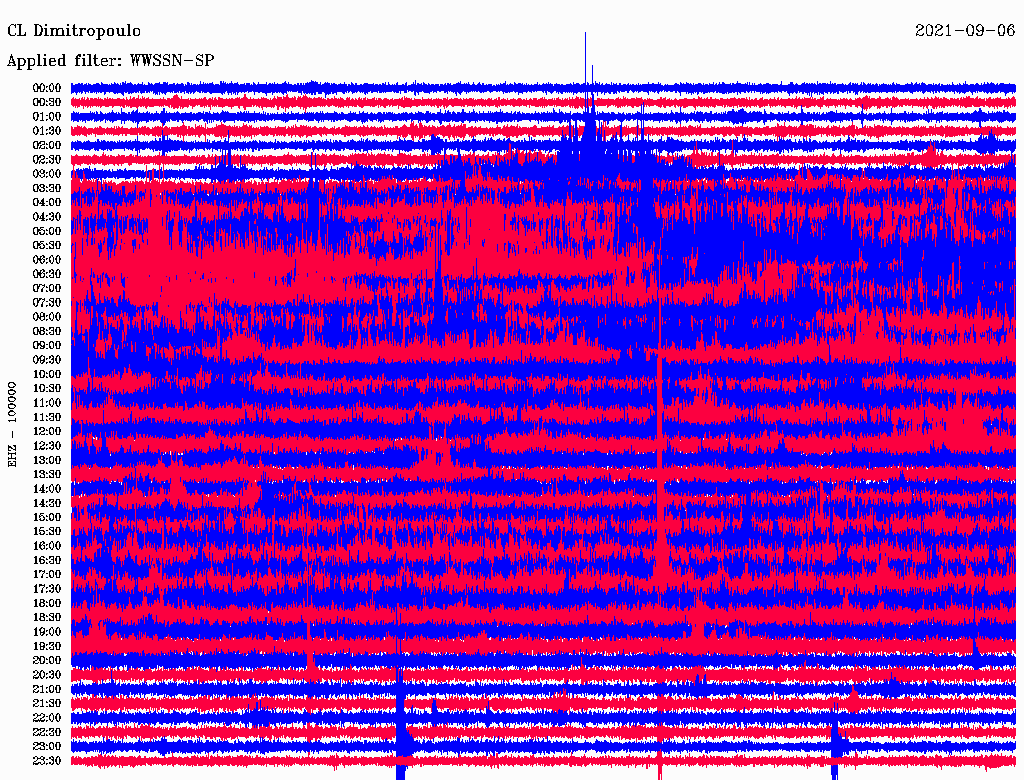Select the 18:30 time row label

(x=47, y=617)
